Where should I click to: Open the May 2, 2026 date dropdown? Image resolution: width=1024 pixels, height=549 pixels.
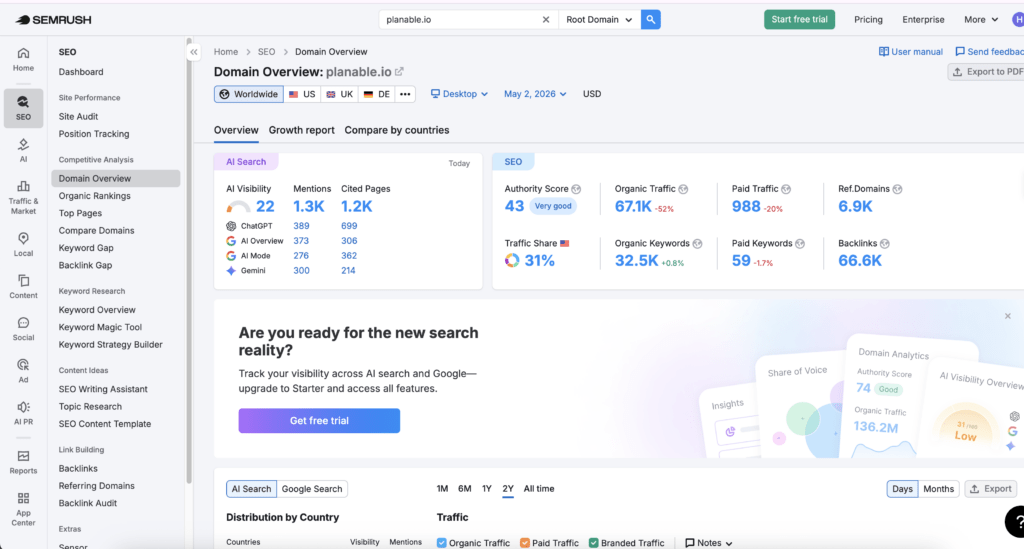click(535, 94)
